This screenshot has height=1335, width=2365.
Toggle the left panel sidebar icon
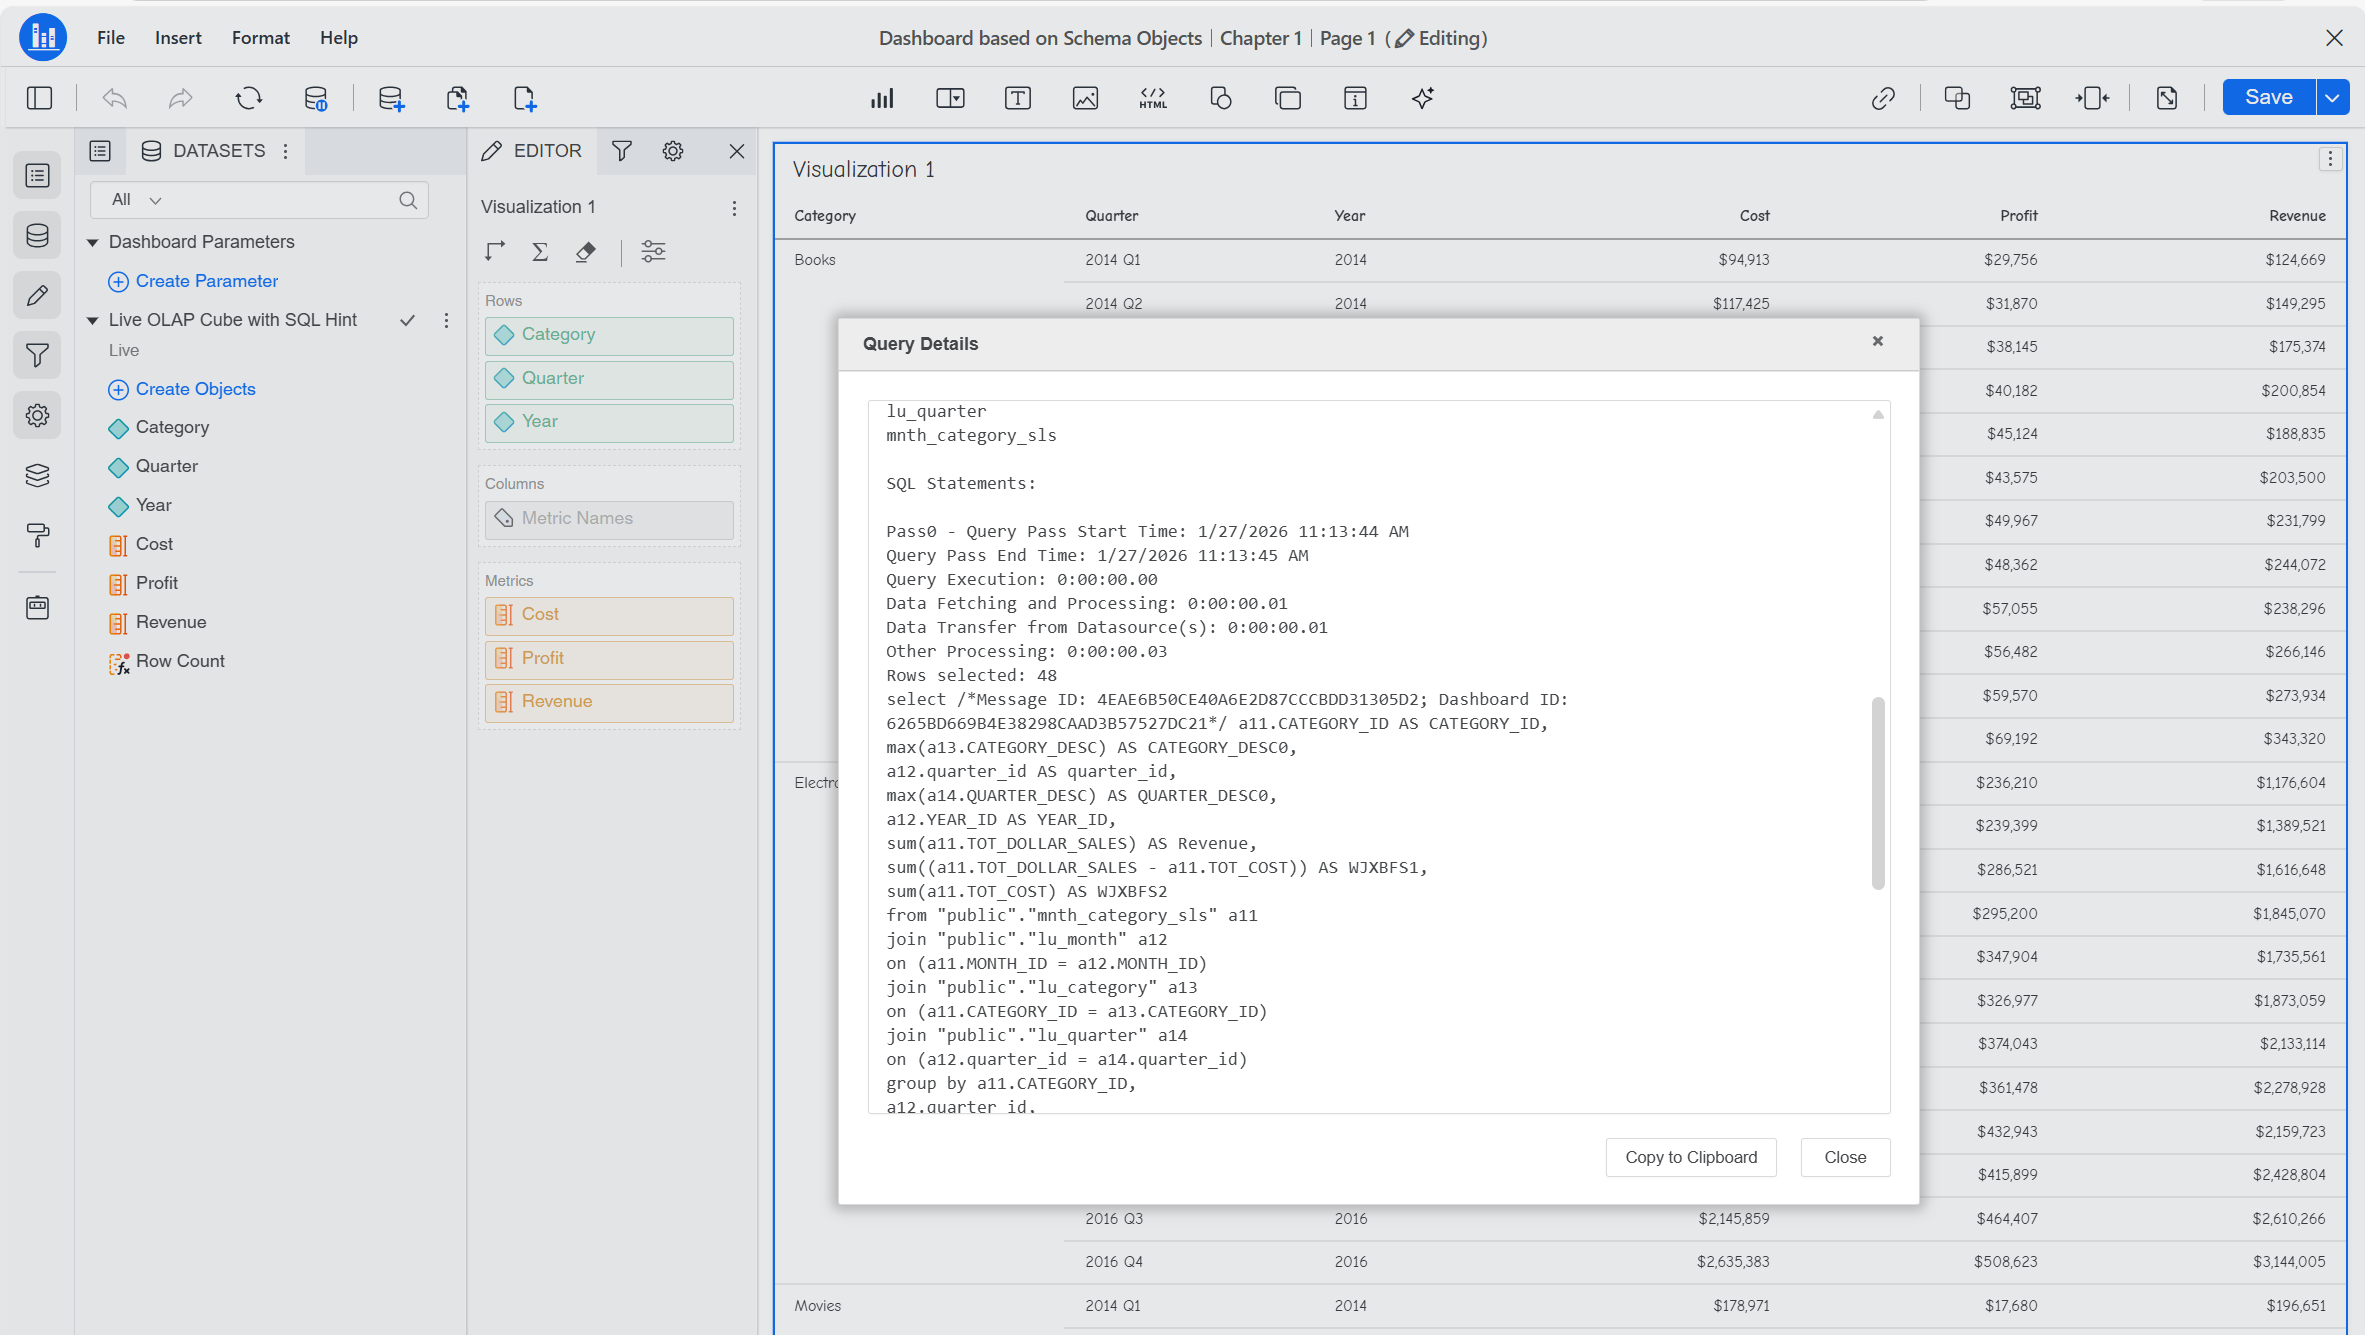click(x=39, y=98)
